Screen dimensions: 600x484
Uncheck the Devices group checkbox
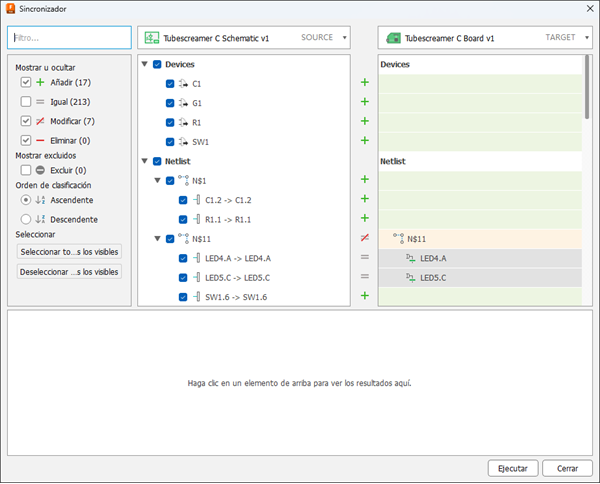[157, 64]
